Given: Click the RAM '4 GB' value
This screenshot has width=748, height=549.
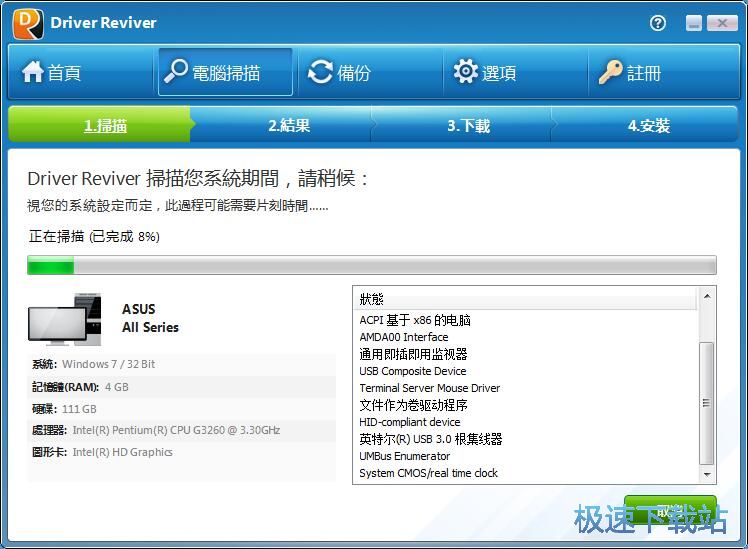Looking at the screenshot, I should pos(116,387).
